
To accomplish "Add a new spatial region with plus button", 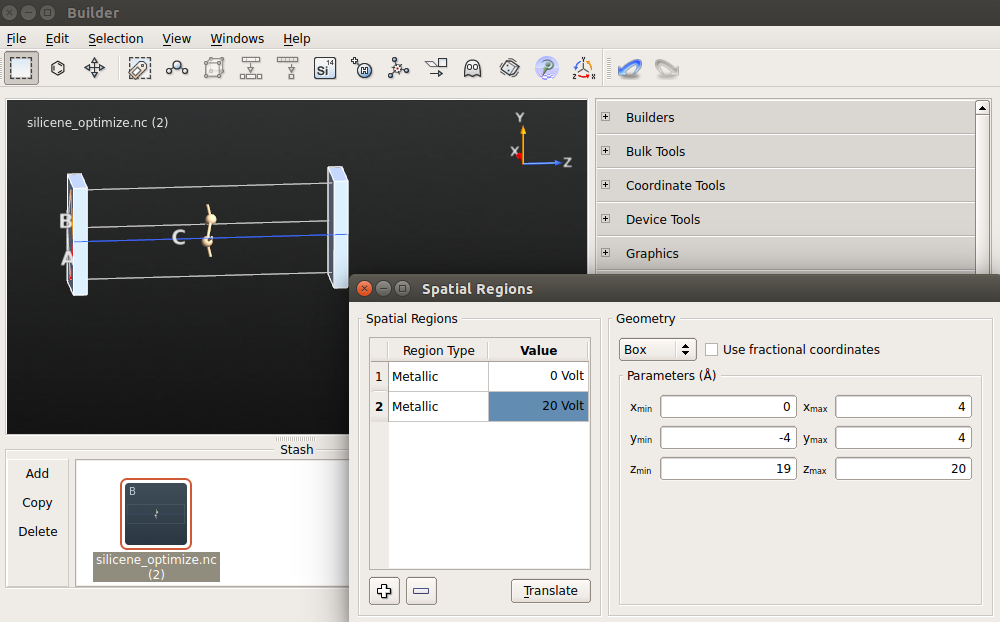I will 384,591.
